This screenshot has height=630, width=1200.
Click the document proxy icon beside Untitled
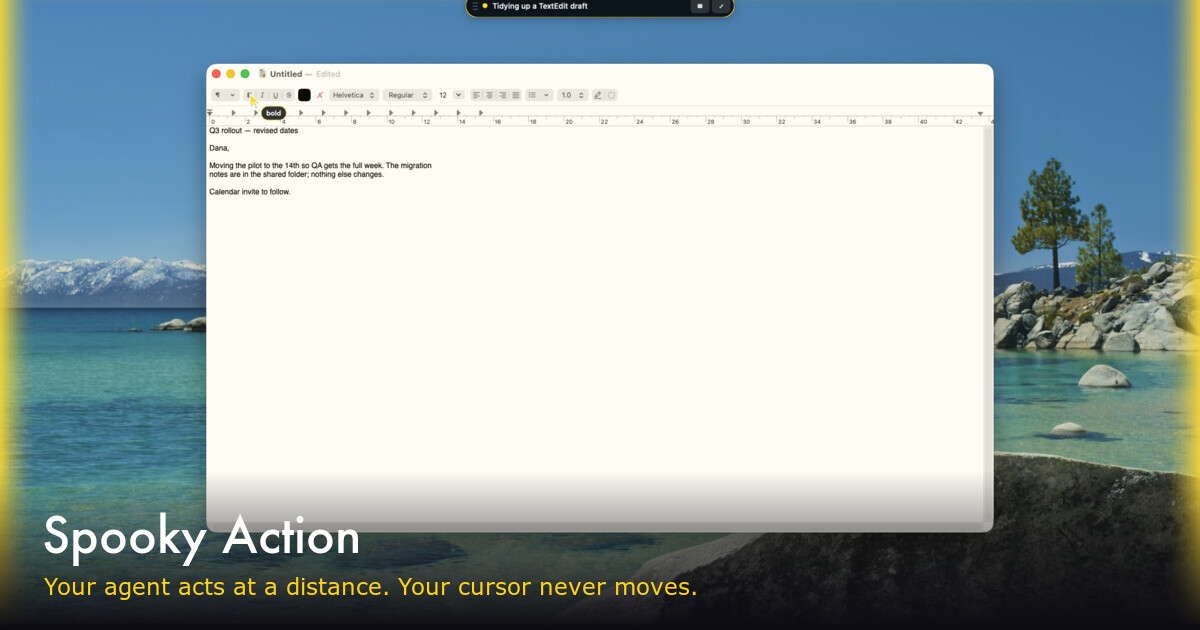click(x=262, y=74)
